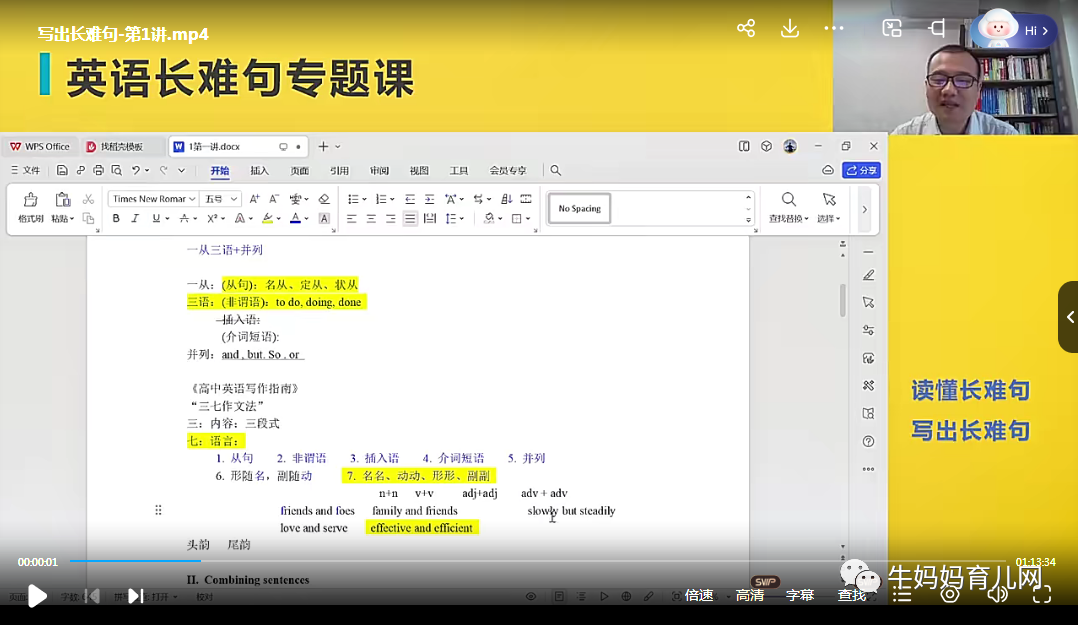Toggle strikethrough formatting
Screen dimensions: 1078x625
click(x=184, y=219)
